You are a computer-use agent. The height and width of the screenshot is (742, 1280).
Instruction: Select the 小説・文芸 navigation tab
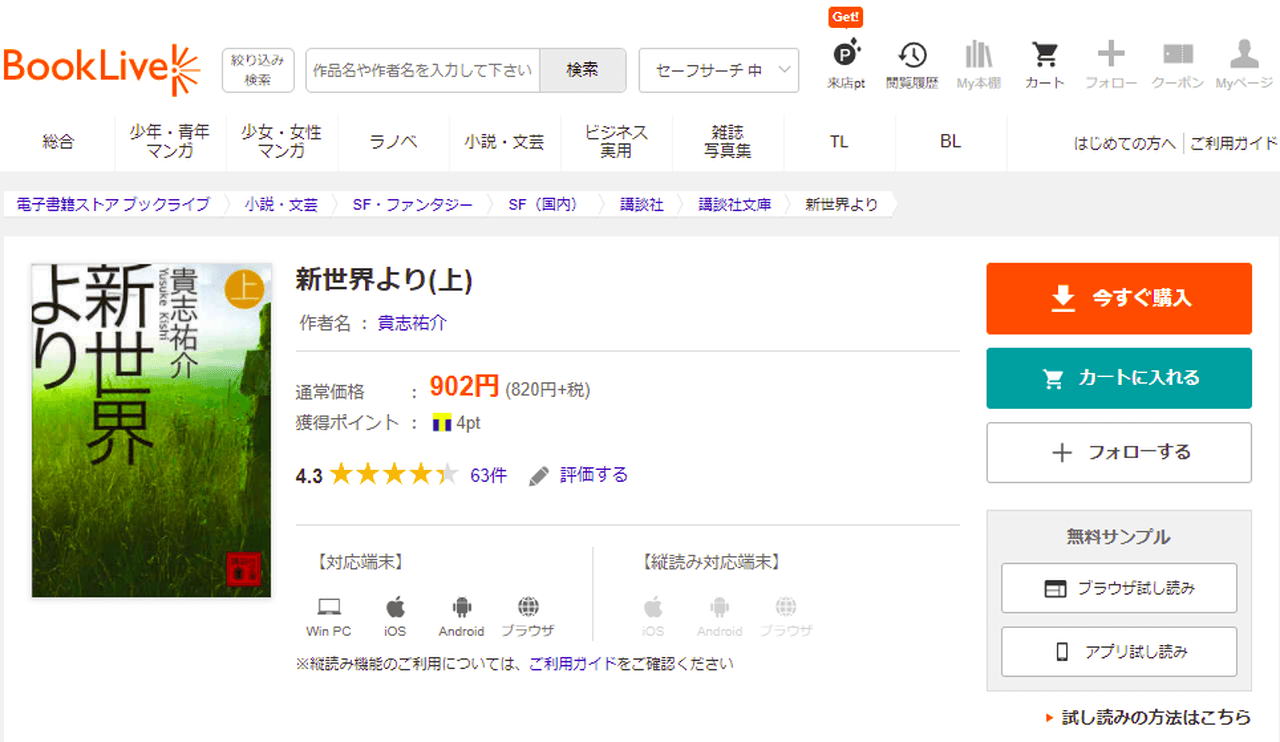(504, 142)
